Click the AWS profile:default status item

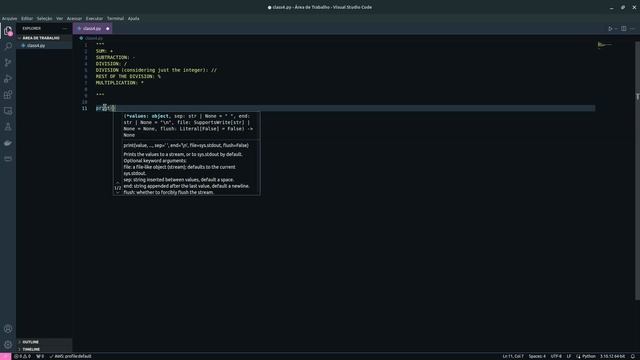(x=70, y=356)
